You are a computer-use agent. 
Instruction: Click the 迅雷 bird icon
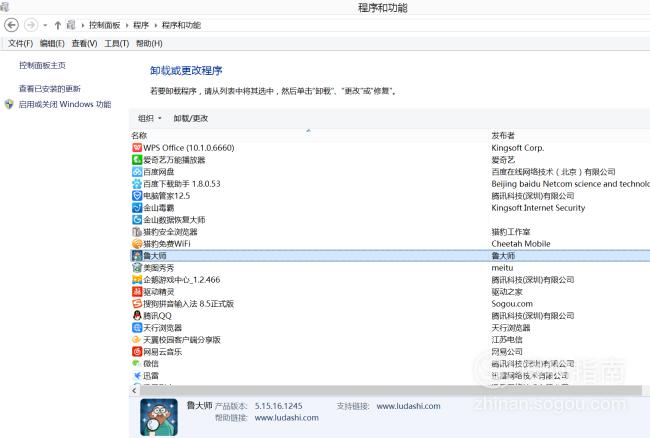coord(137,376)
